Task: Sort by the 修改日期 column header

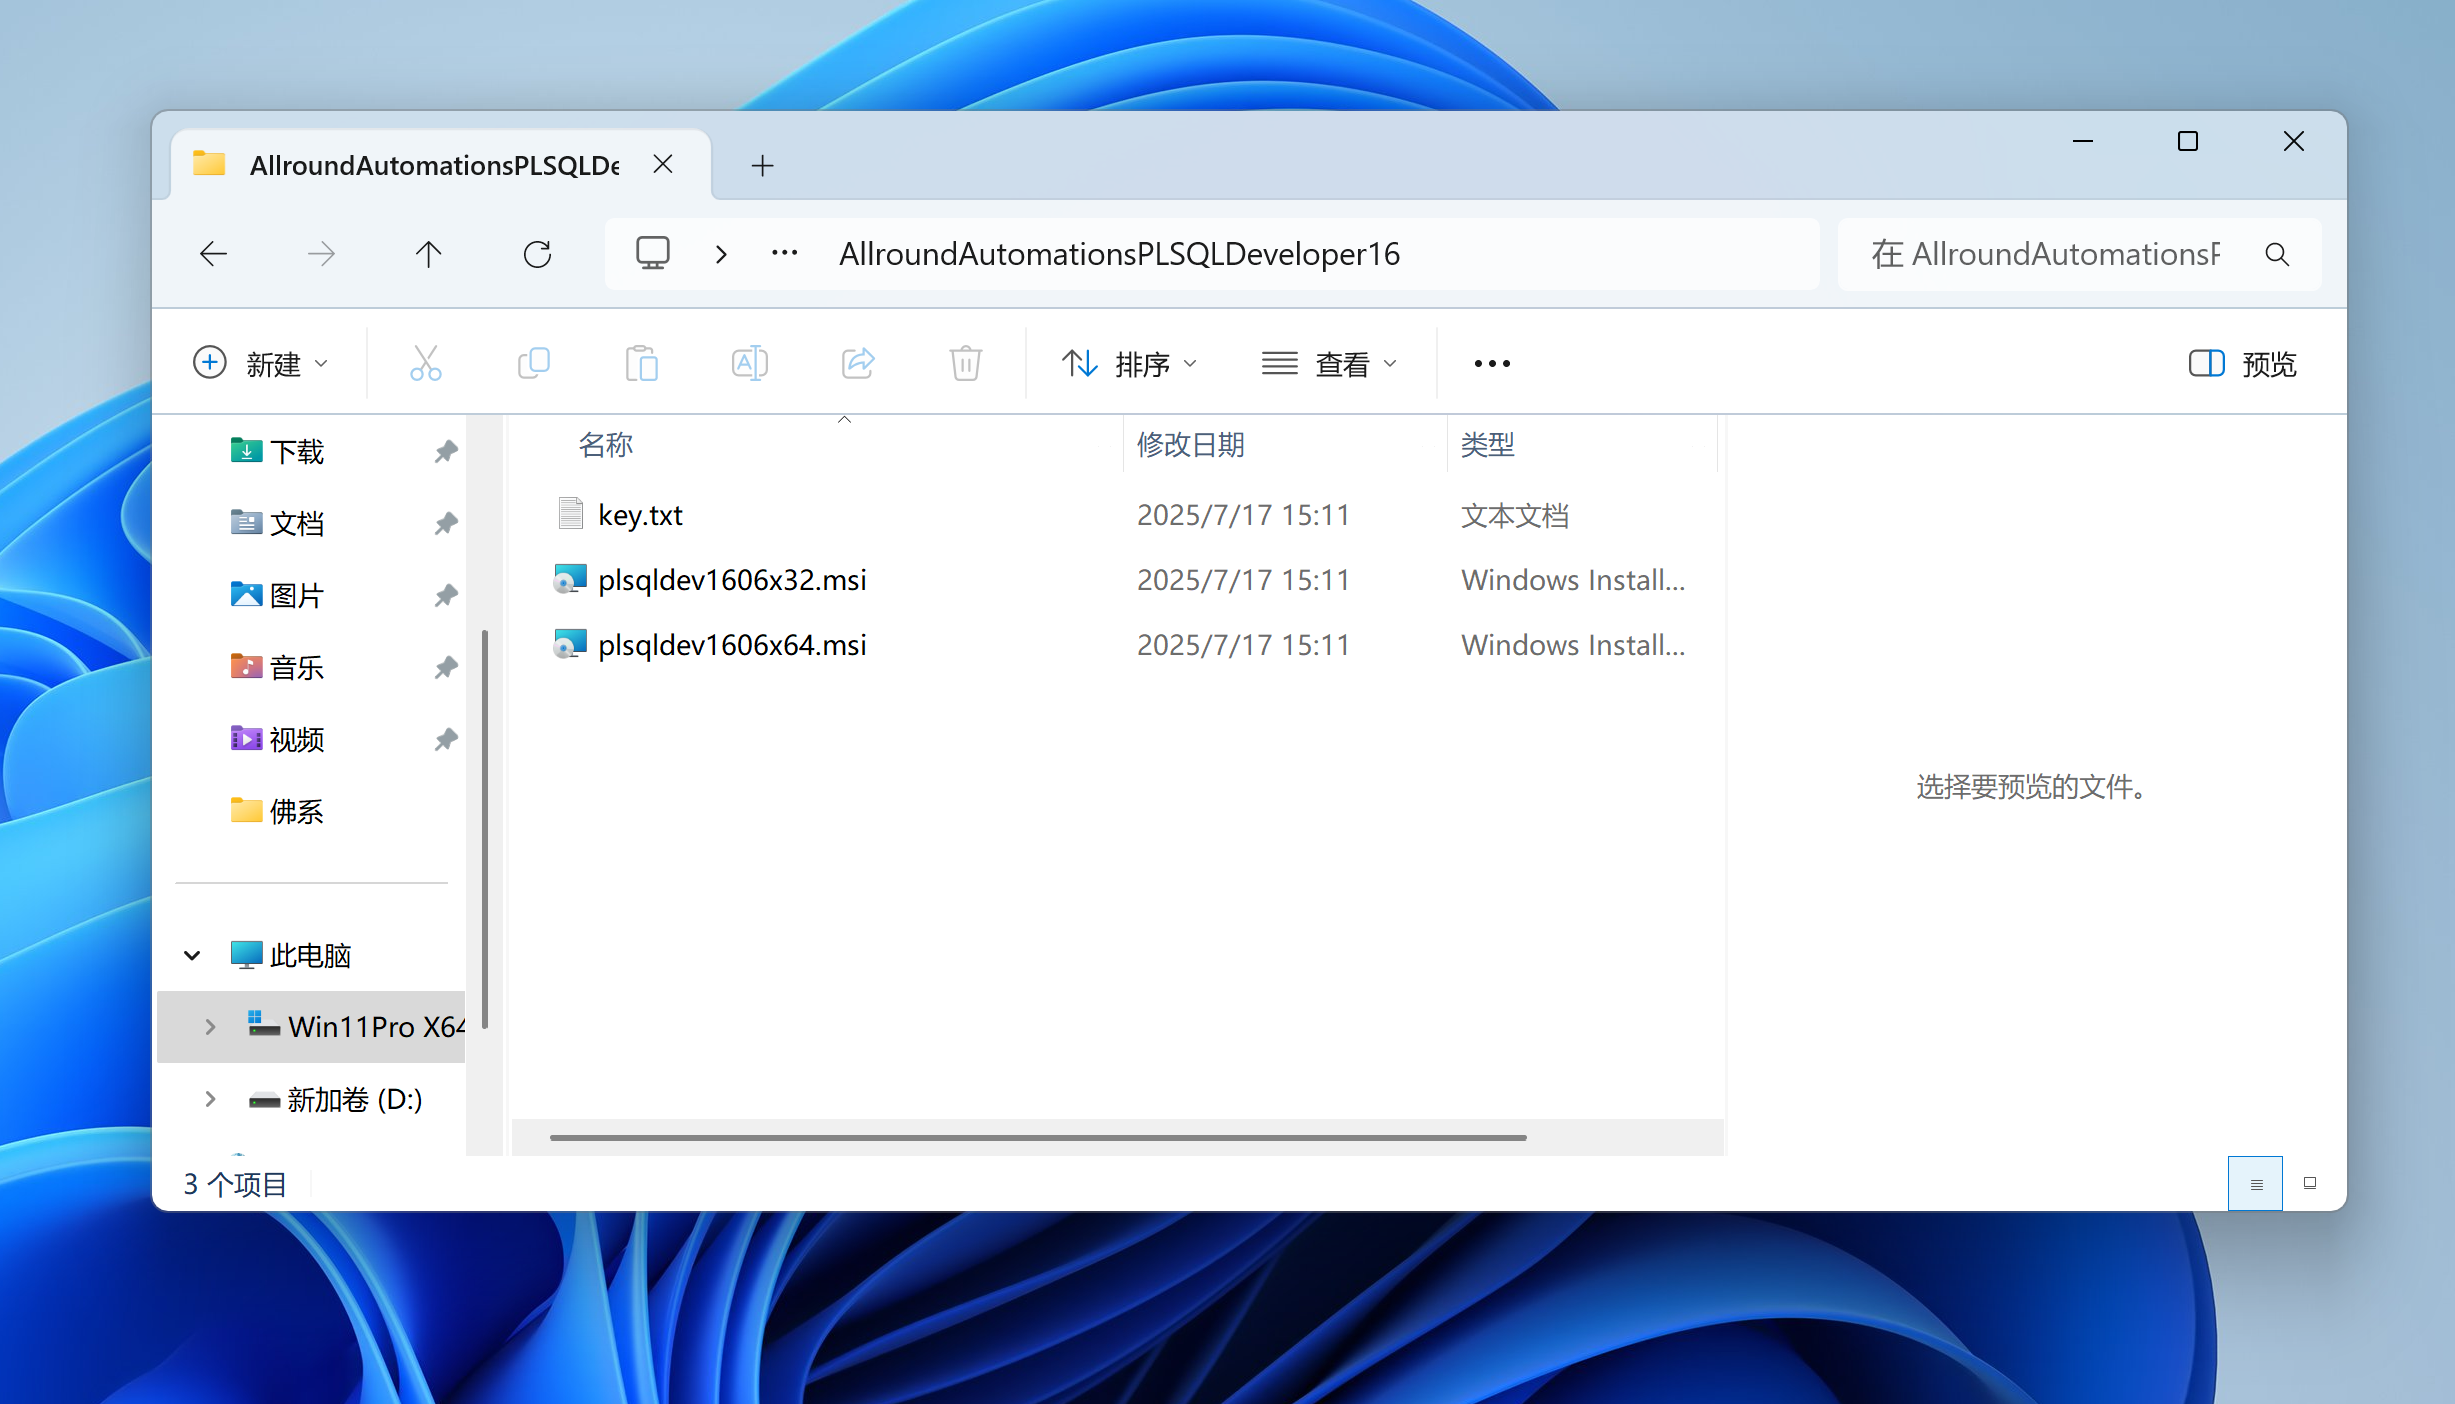Action: pyautogui.click(x=1190, y=444)
